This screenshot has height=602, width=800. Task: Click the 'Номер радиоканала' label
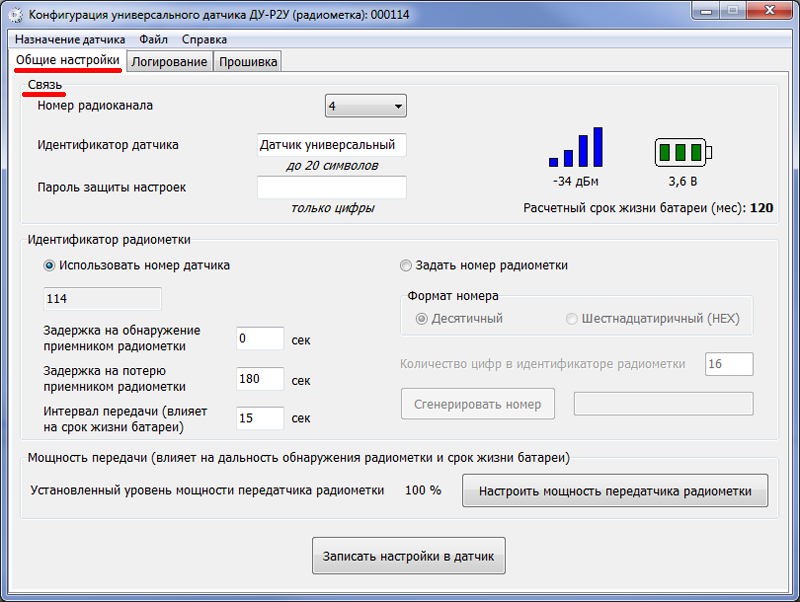(x=95, y=106)
